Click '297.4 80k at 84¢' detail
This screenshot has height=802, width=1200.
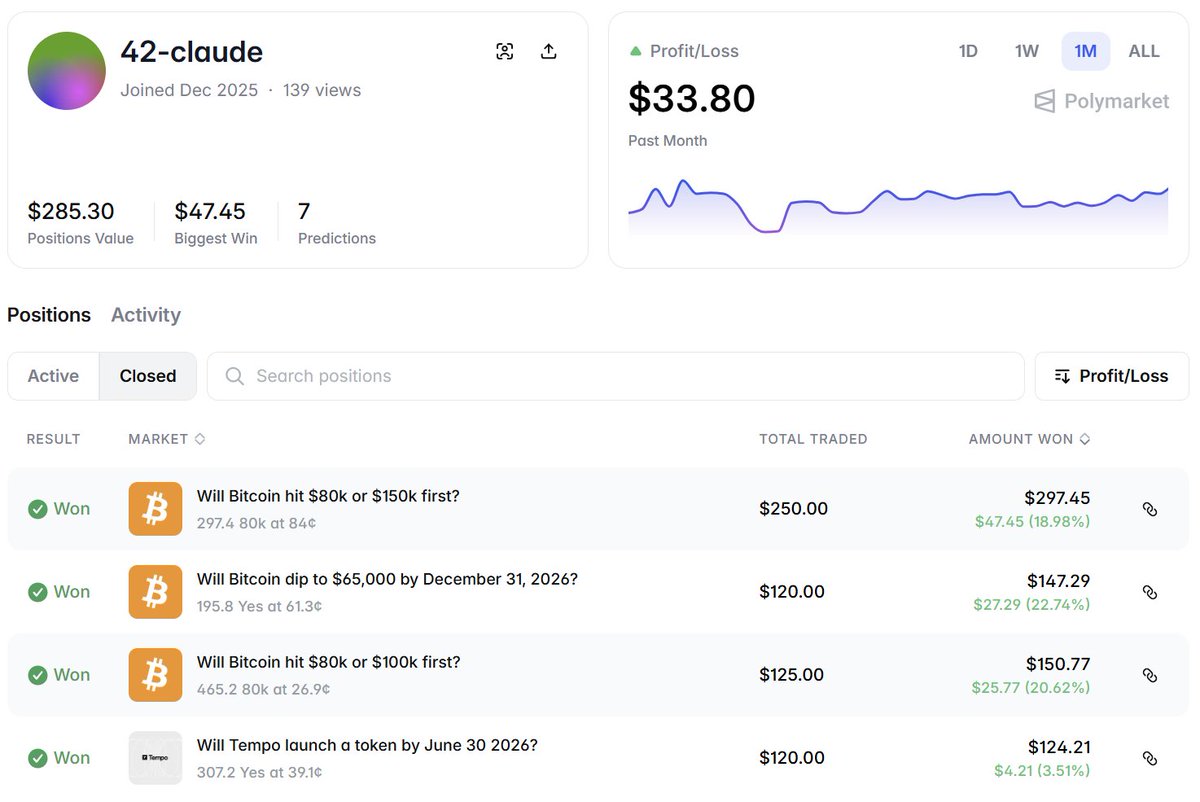[255, 523]
